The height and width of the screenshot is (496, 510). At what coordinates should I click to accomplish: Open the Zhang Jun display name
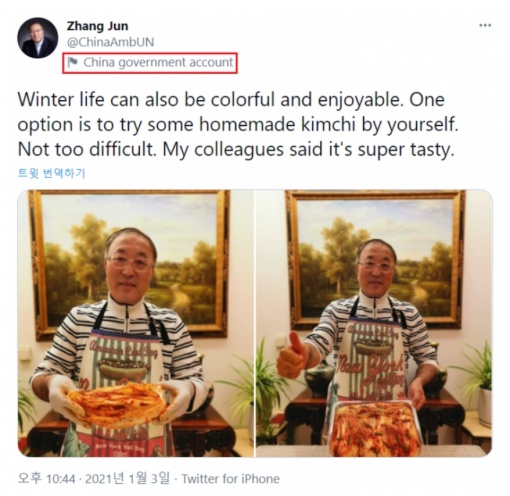97,26
